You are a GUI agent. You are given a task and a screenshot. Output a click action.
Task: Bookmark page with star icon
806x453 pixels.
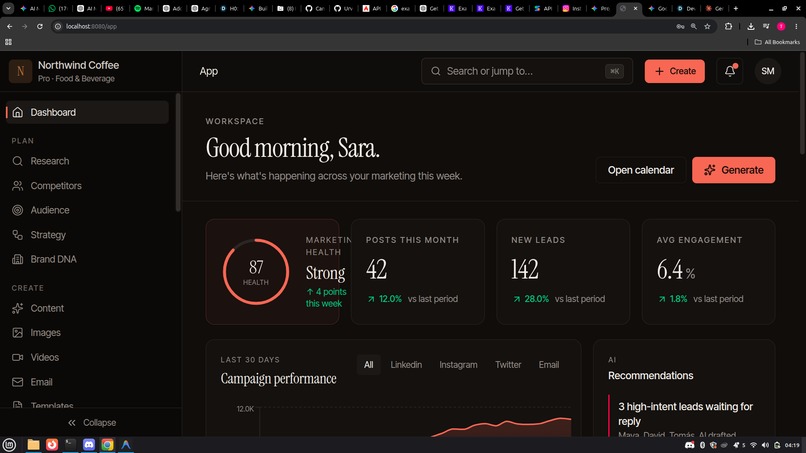tap(707, 26)
